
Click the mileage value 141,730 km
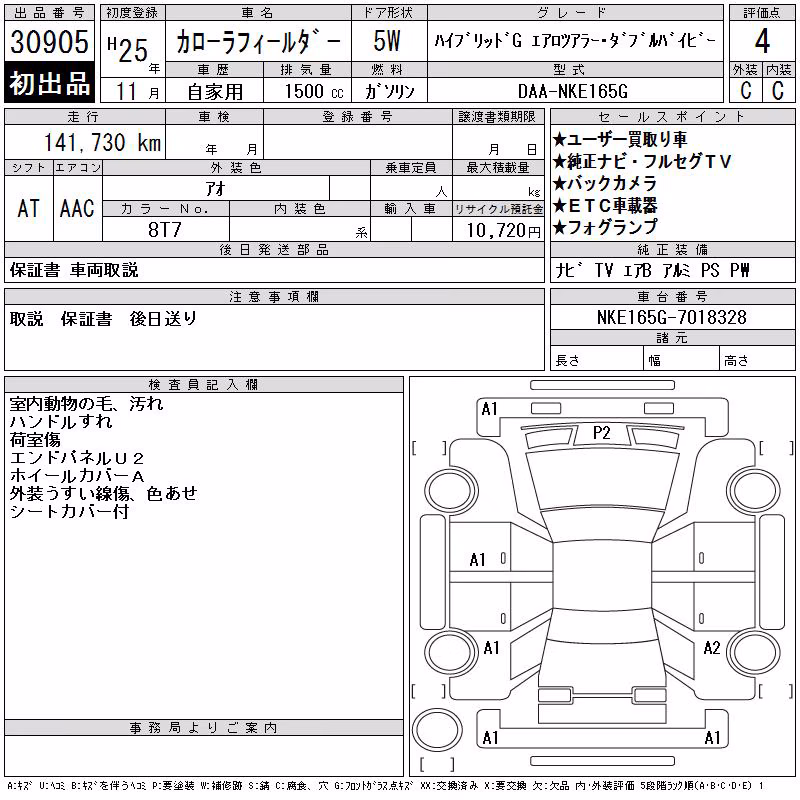[102, 142]
